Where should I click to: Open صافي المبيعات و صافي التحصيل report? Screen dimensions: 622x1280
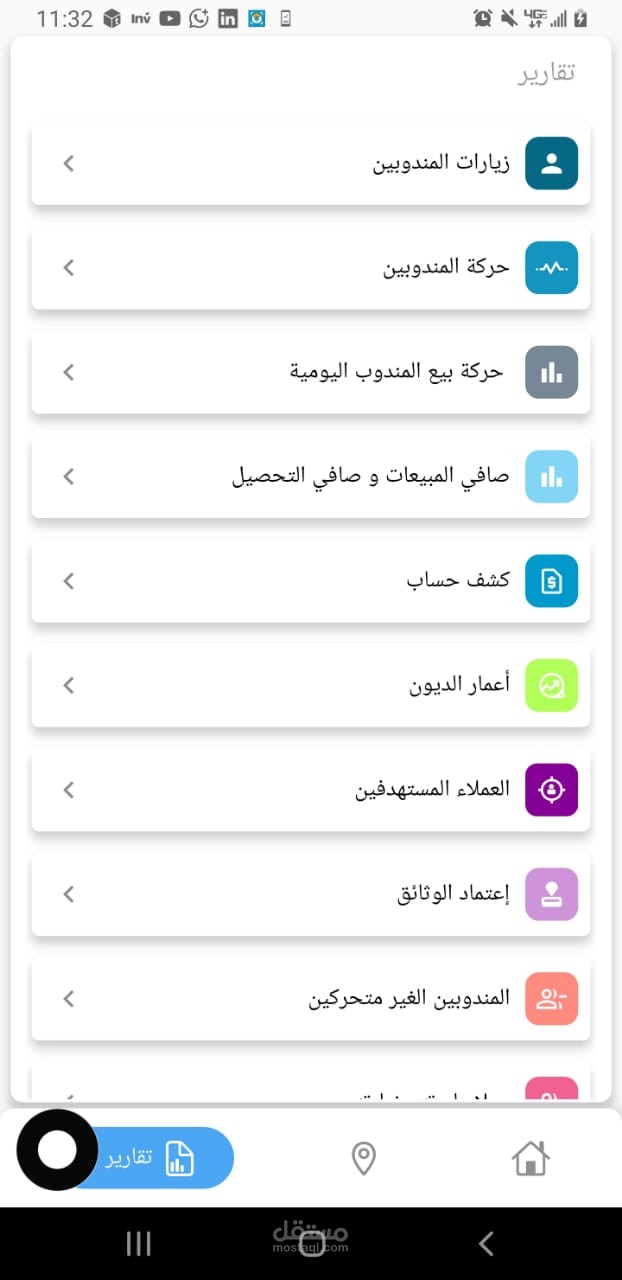coord(370,477)
